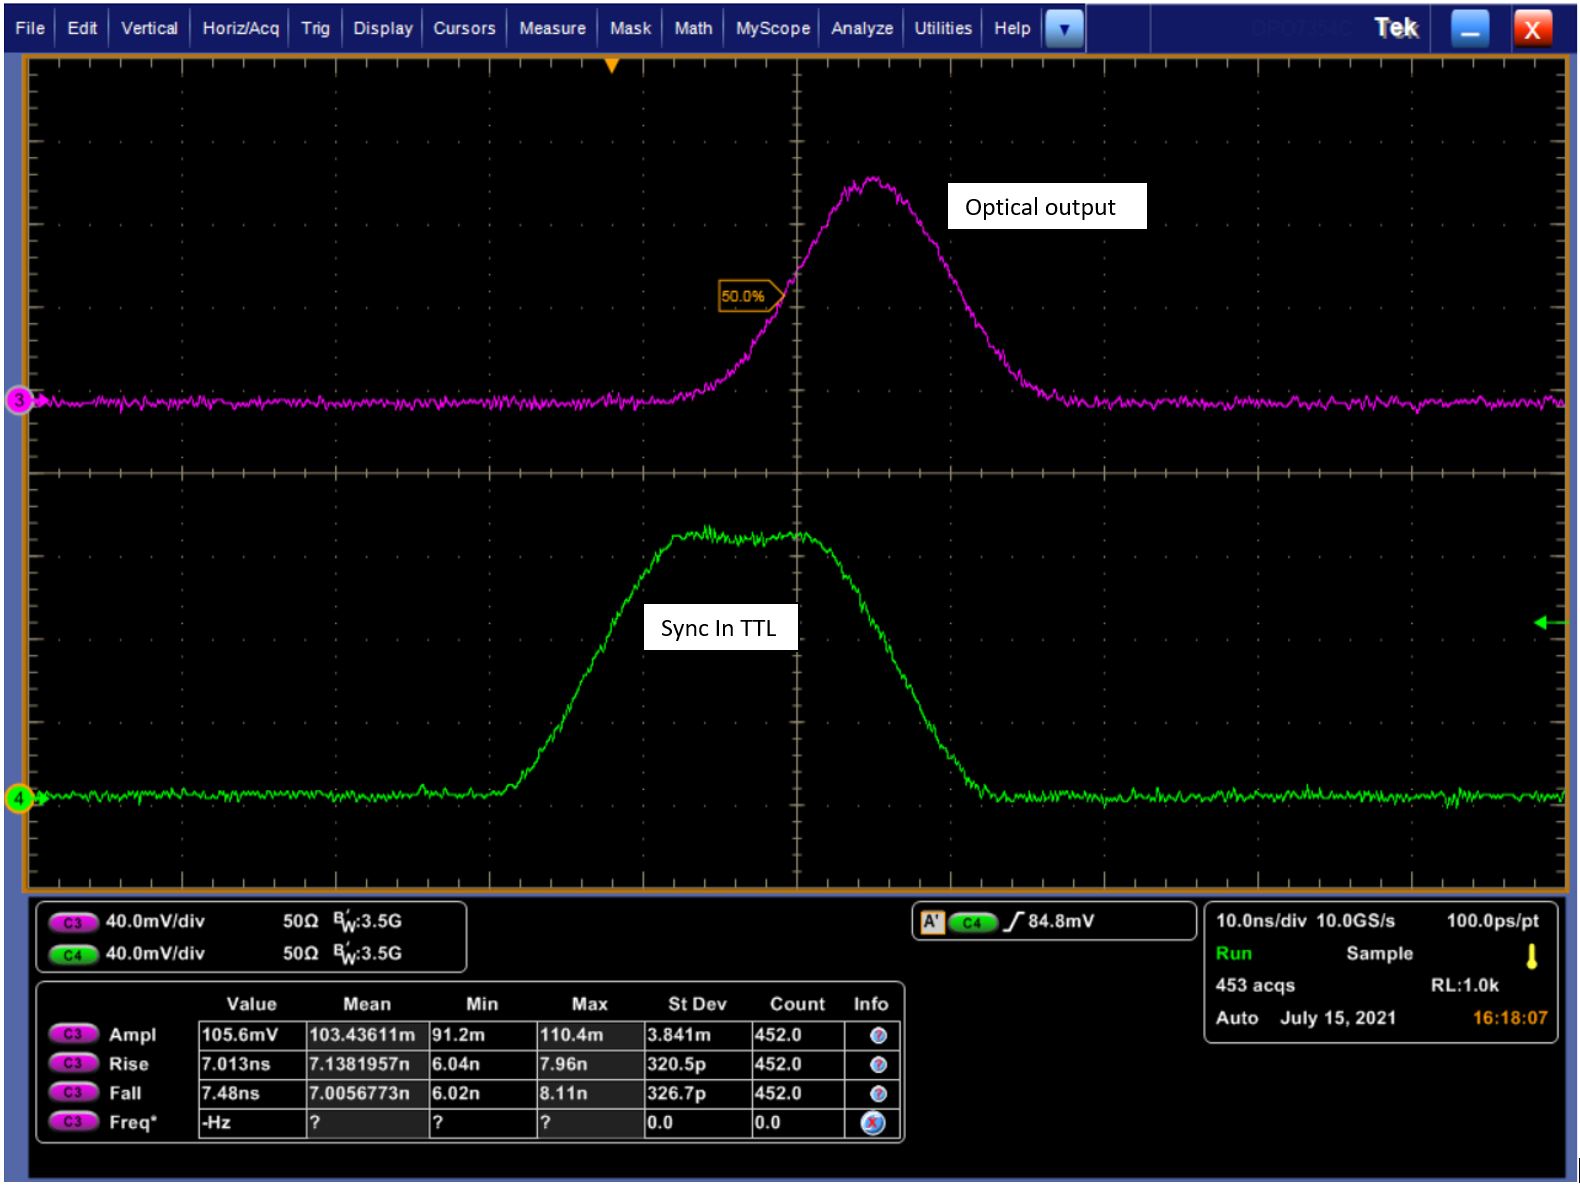Click the 10.0GS/s sample rate readout
Screen dimensions: 1580x1186
[1355, 920]
